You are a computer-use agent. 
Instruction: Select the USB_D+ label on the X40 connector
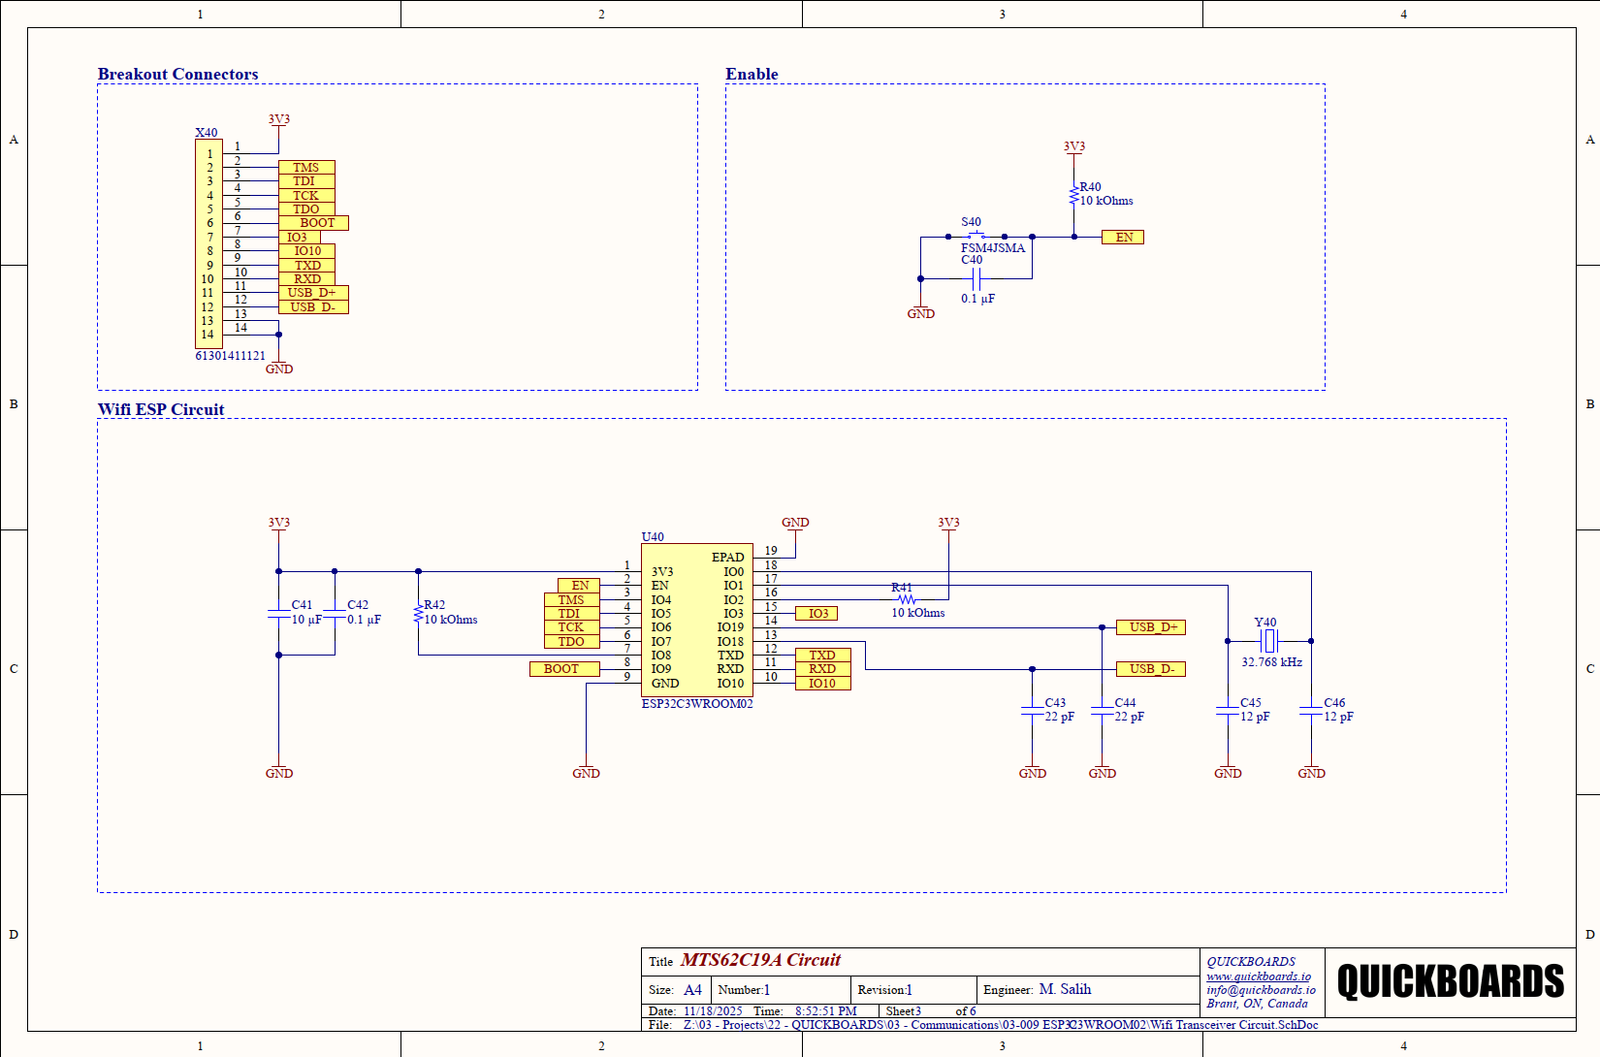[313, 293]
